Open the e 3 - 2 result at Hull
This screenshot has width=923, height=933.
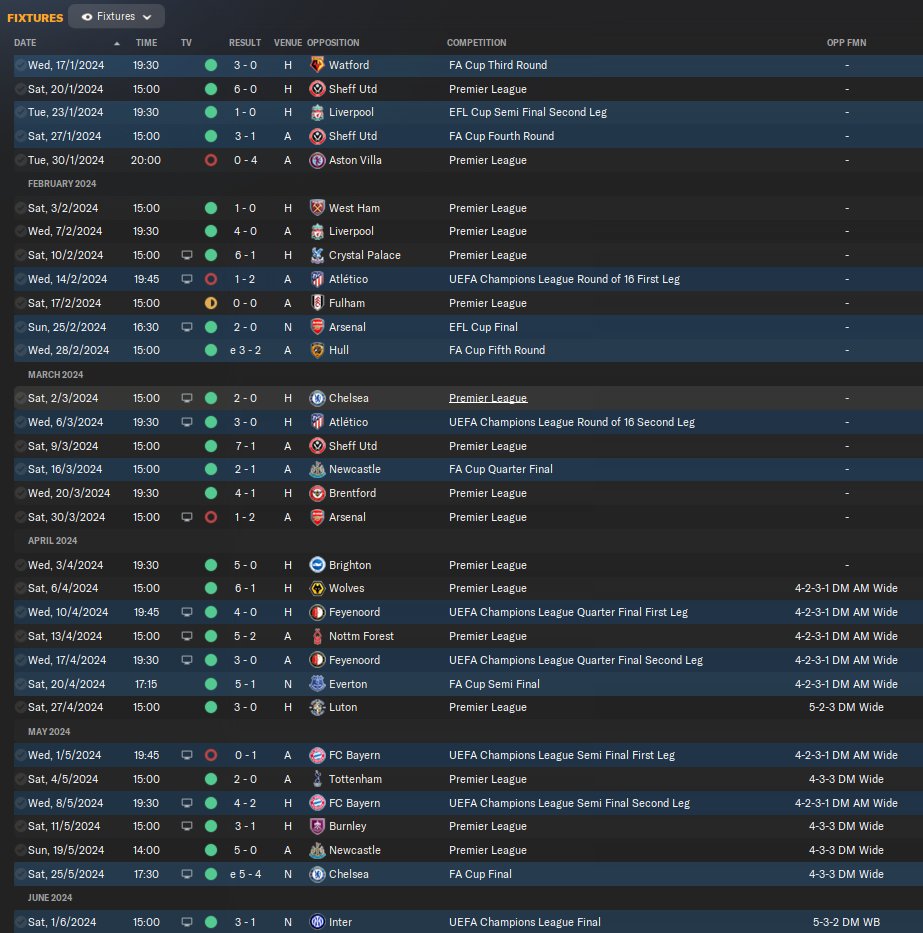coord(245,350)
